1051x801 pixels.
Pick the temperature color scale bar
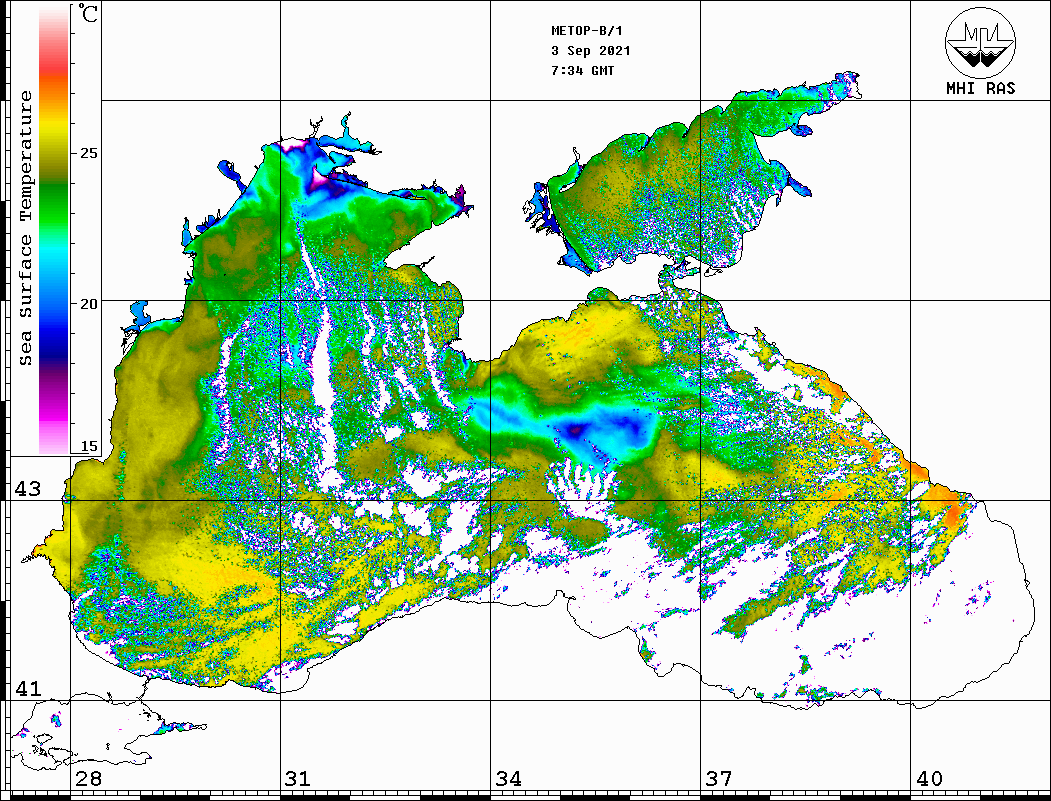(x=54, y=229)
